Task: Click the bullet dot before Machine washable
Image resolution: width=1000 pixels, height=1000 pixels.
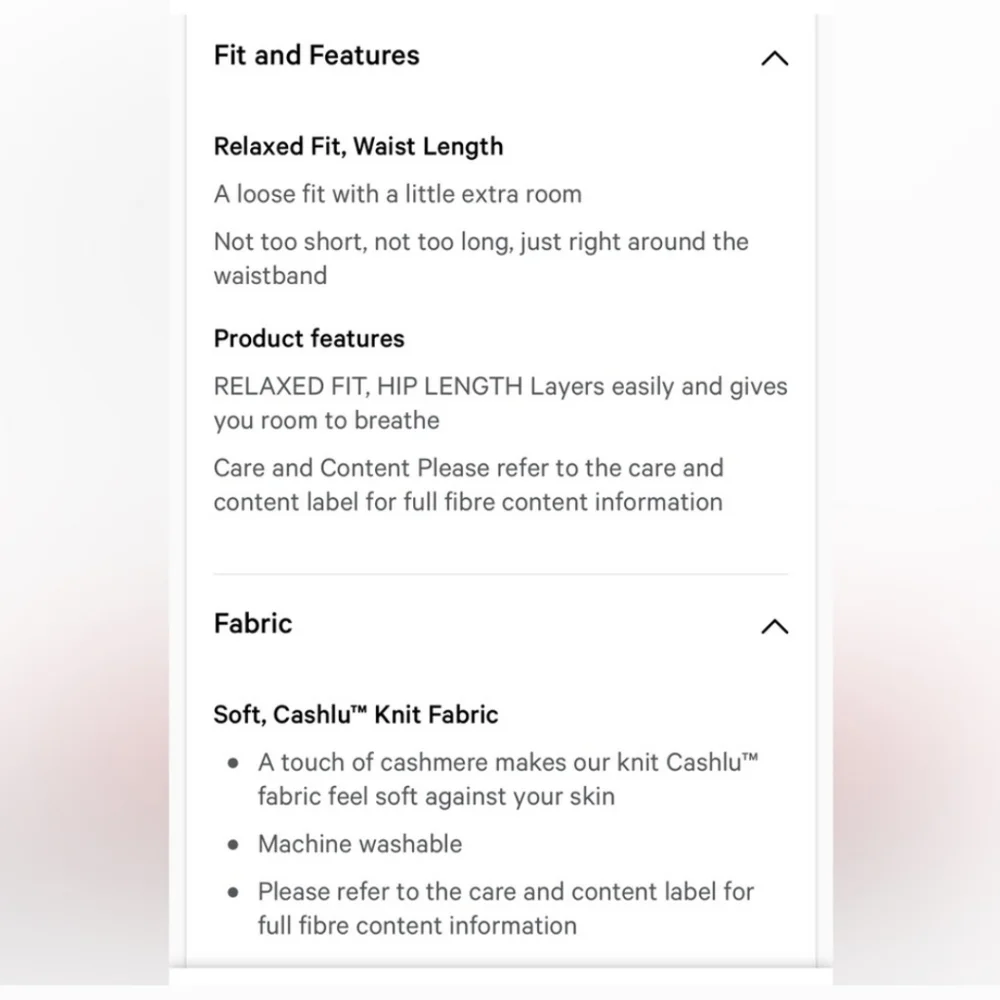Action: pyautogui.click(x=234, y=845)
